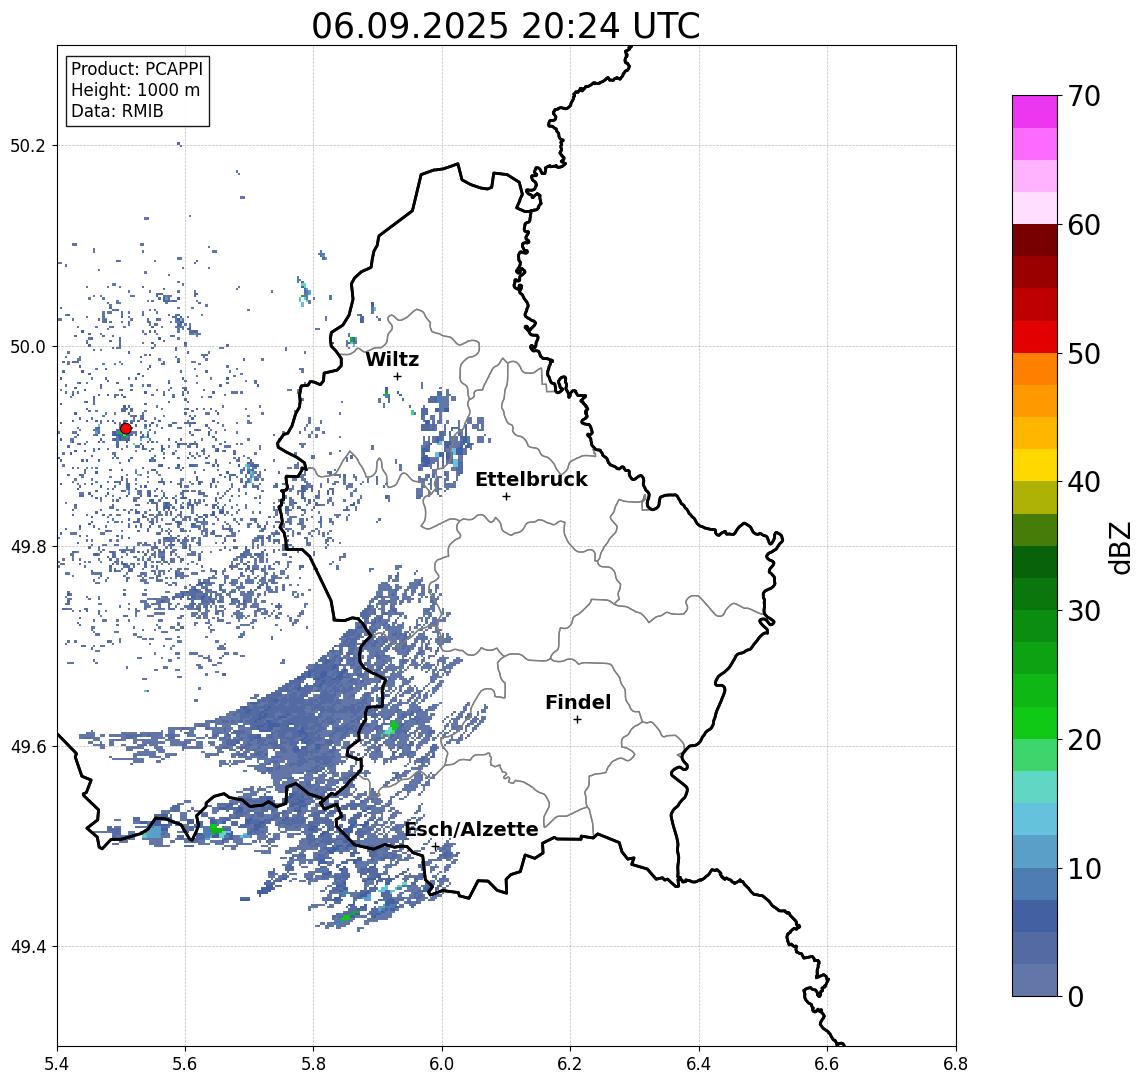Click the light blue swatch between 10 and 20
The height and width of the screenshot is (1084, 1145).
click(1035, 819)
